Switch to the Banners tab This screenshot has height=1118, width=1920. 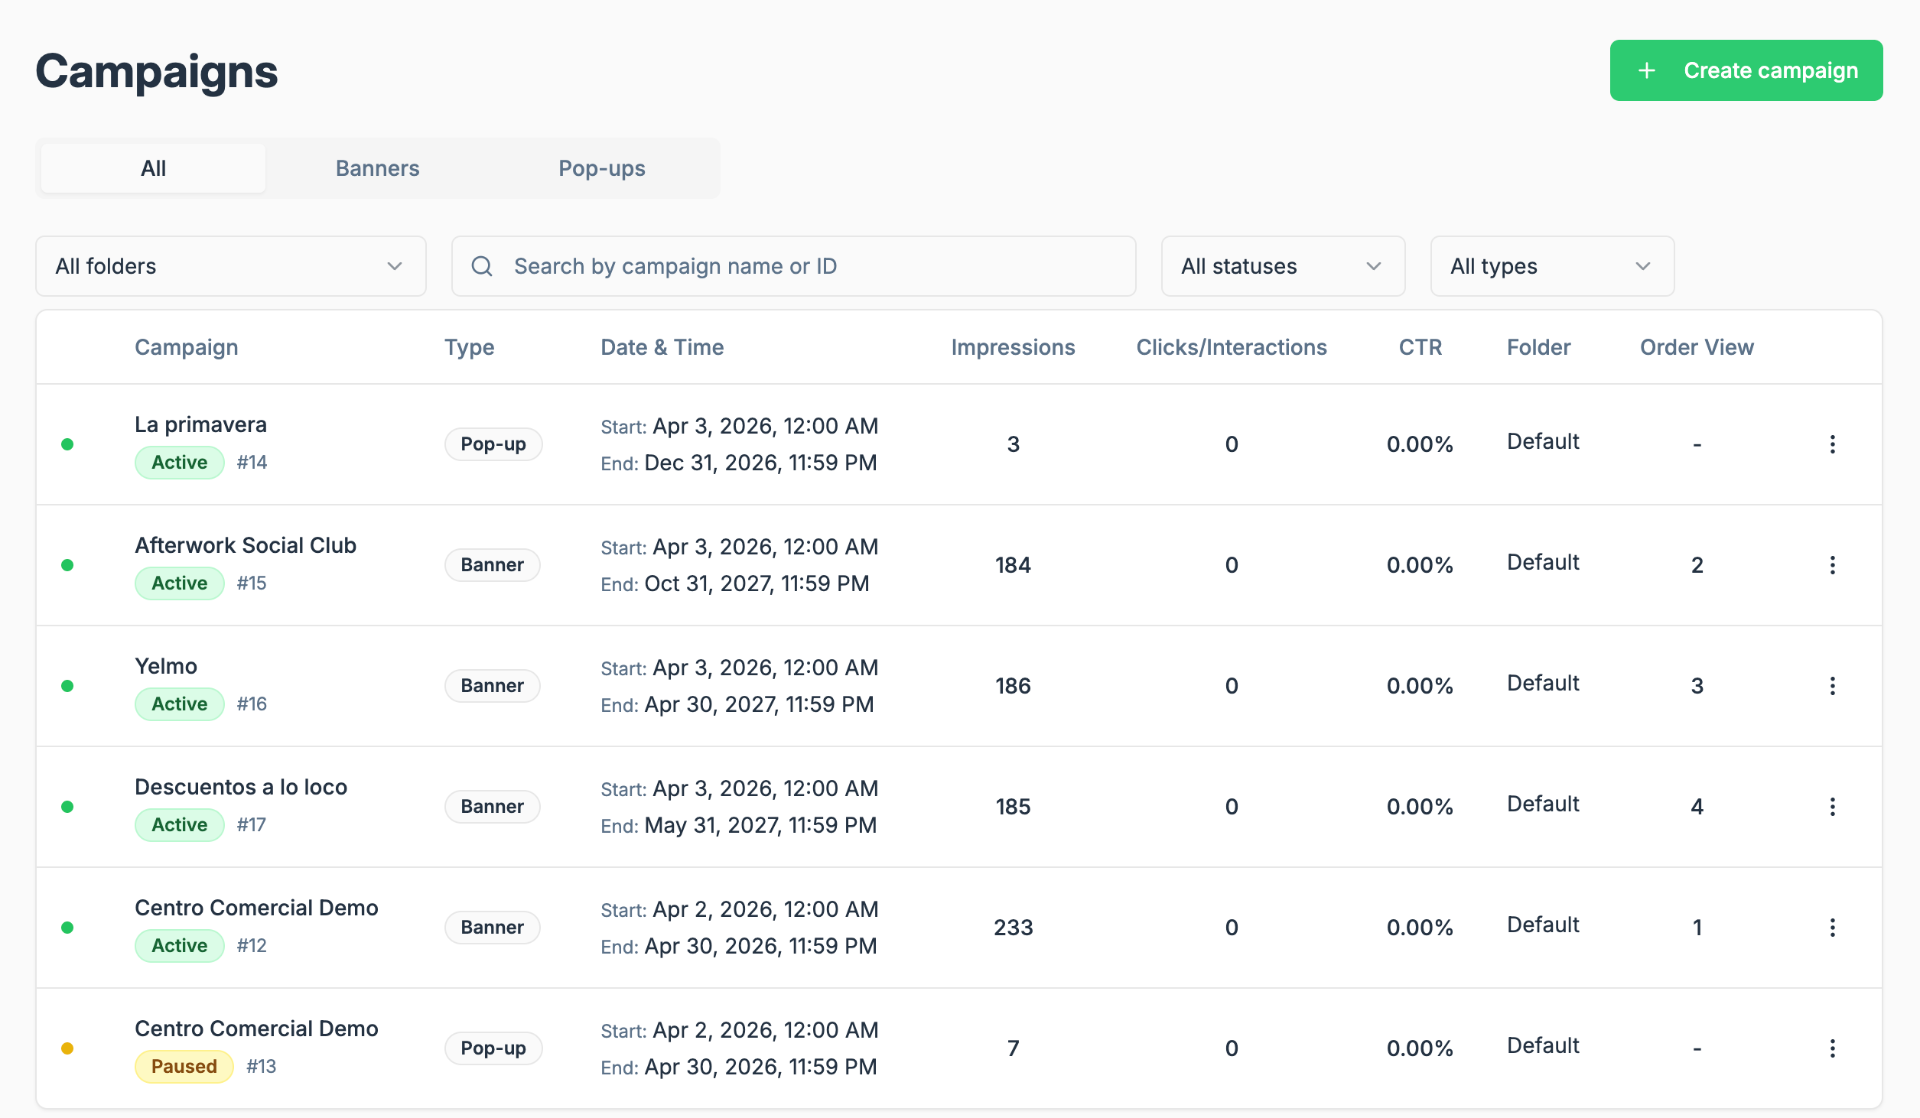pos(377,168)
